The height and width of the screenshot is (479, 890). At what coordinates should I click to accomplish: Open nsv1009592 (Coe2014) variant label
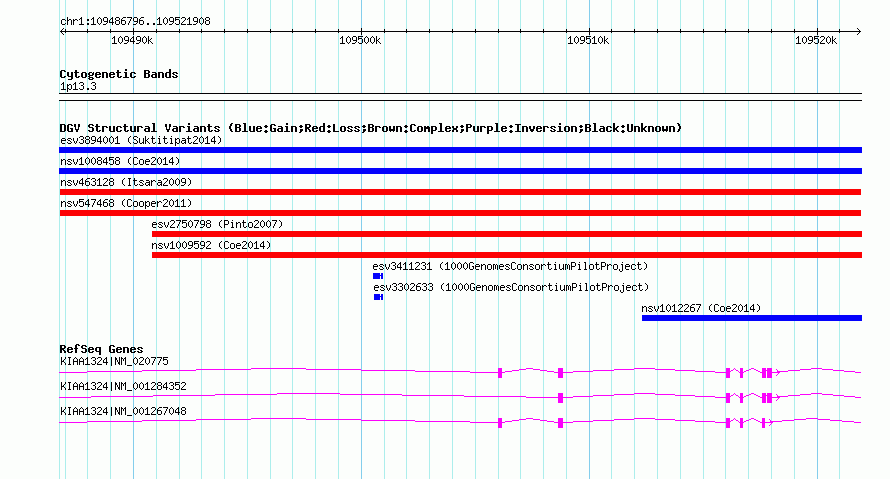pos(211,245)
